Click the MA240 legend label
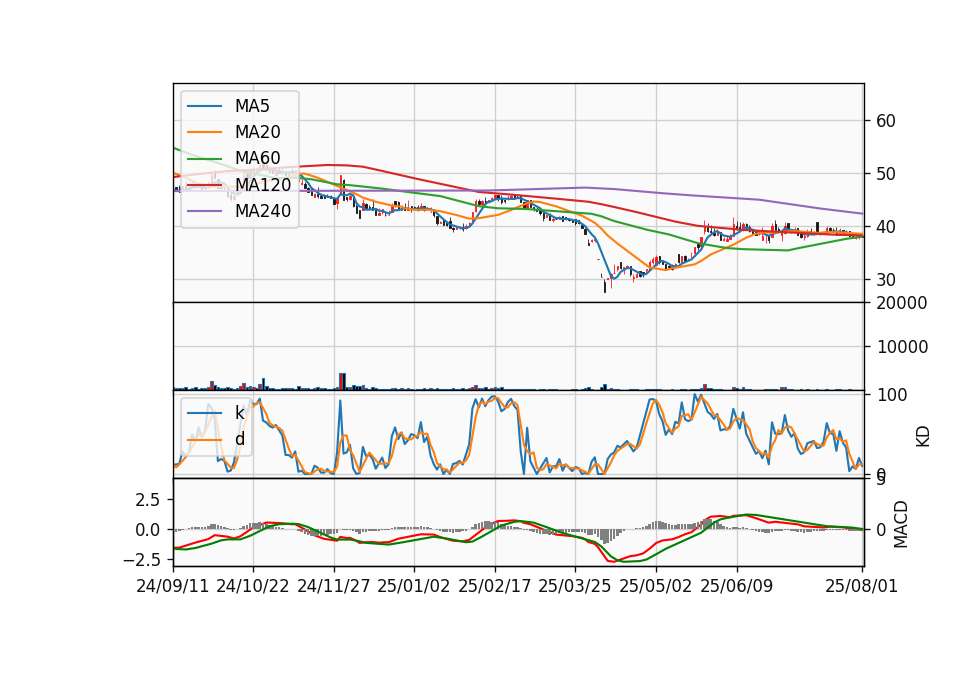The image size is (960, 690). tap(263, 211)
